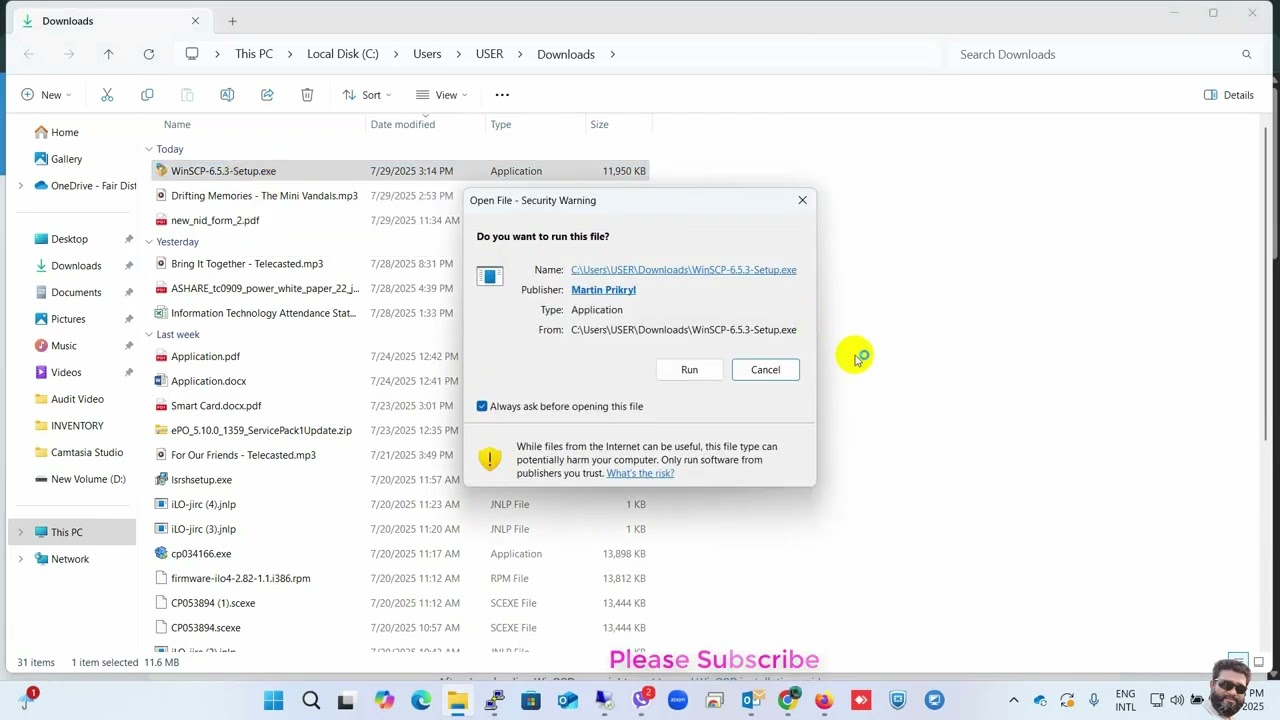1280x720 pixels.
Task: Open the See more ellipsis menu
Action: coord(502,95)
